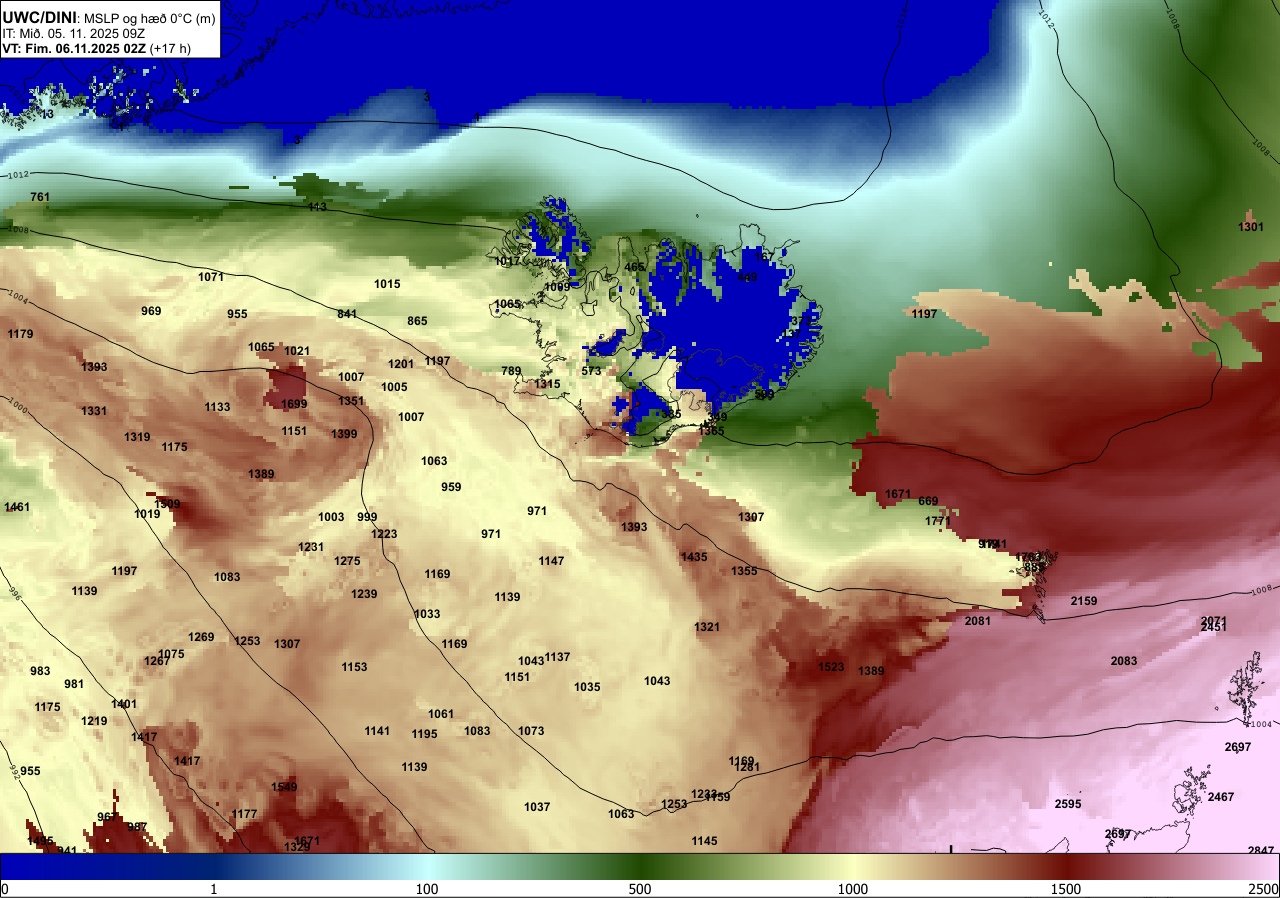Viewport: 1280px width, 898px height.
Task: Click the 1145 height value
Action: [704, 841]
